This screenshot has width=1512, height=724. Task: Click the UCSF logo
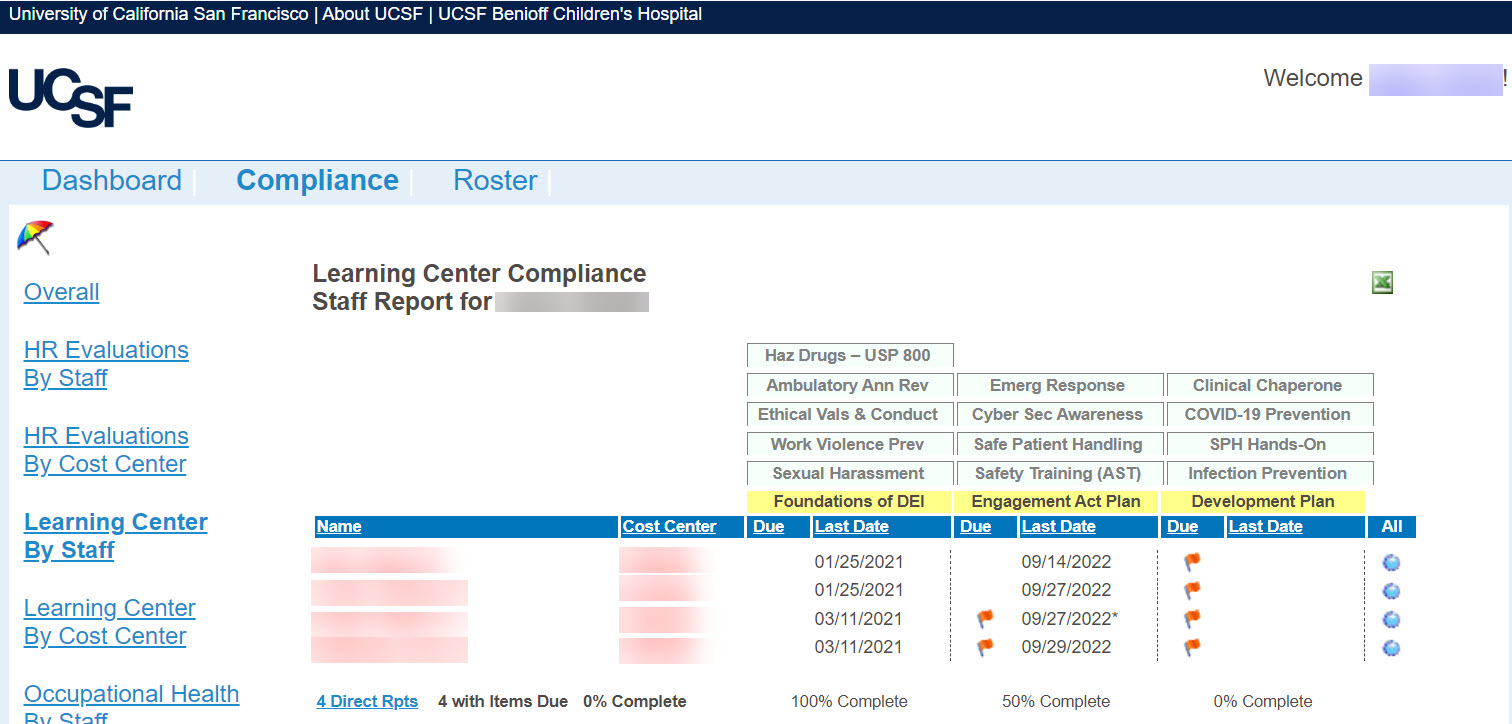(x=71, y=98)
